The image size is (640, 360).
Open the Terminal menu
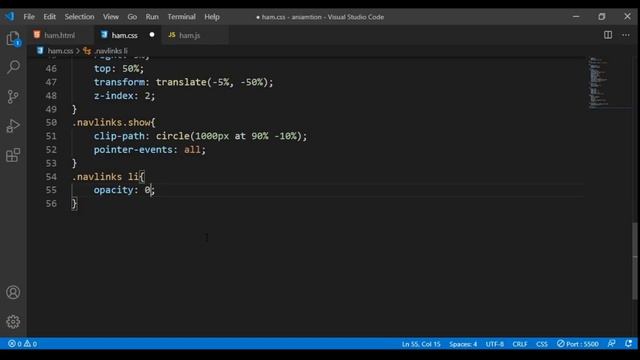(181, 17)
